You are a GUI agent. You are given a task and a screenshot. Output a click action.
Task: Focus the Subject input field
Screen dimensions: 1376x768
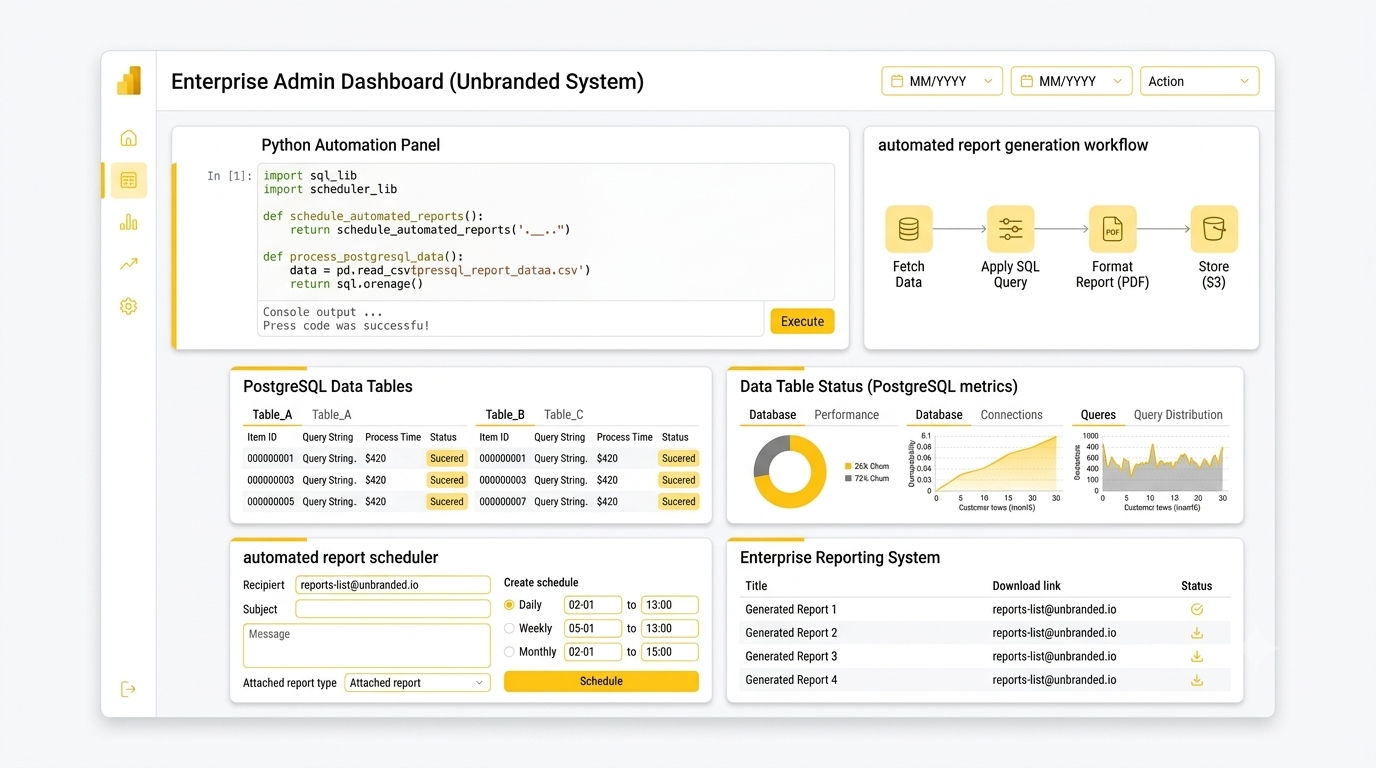pos(393,609)
